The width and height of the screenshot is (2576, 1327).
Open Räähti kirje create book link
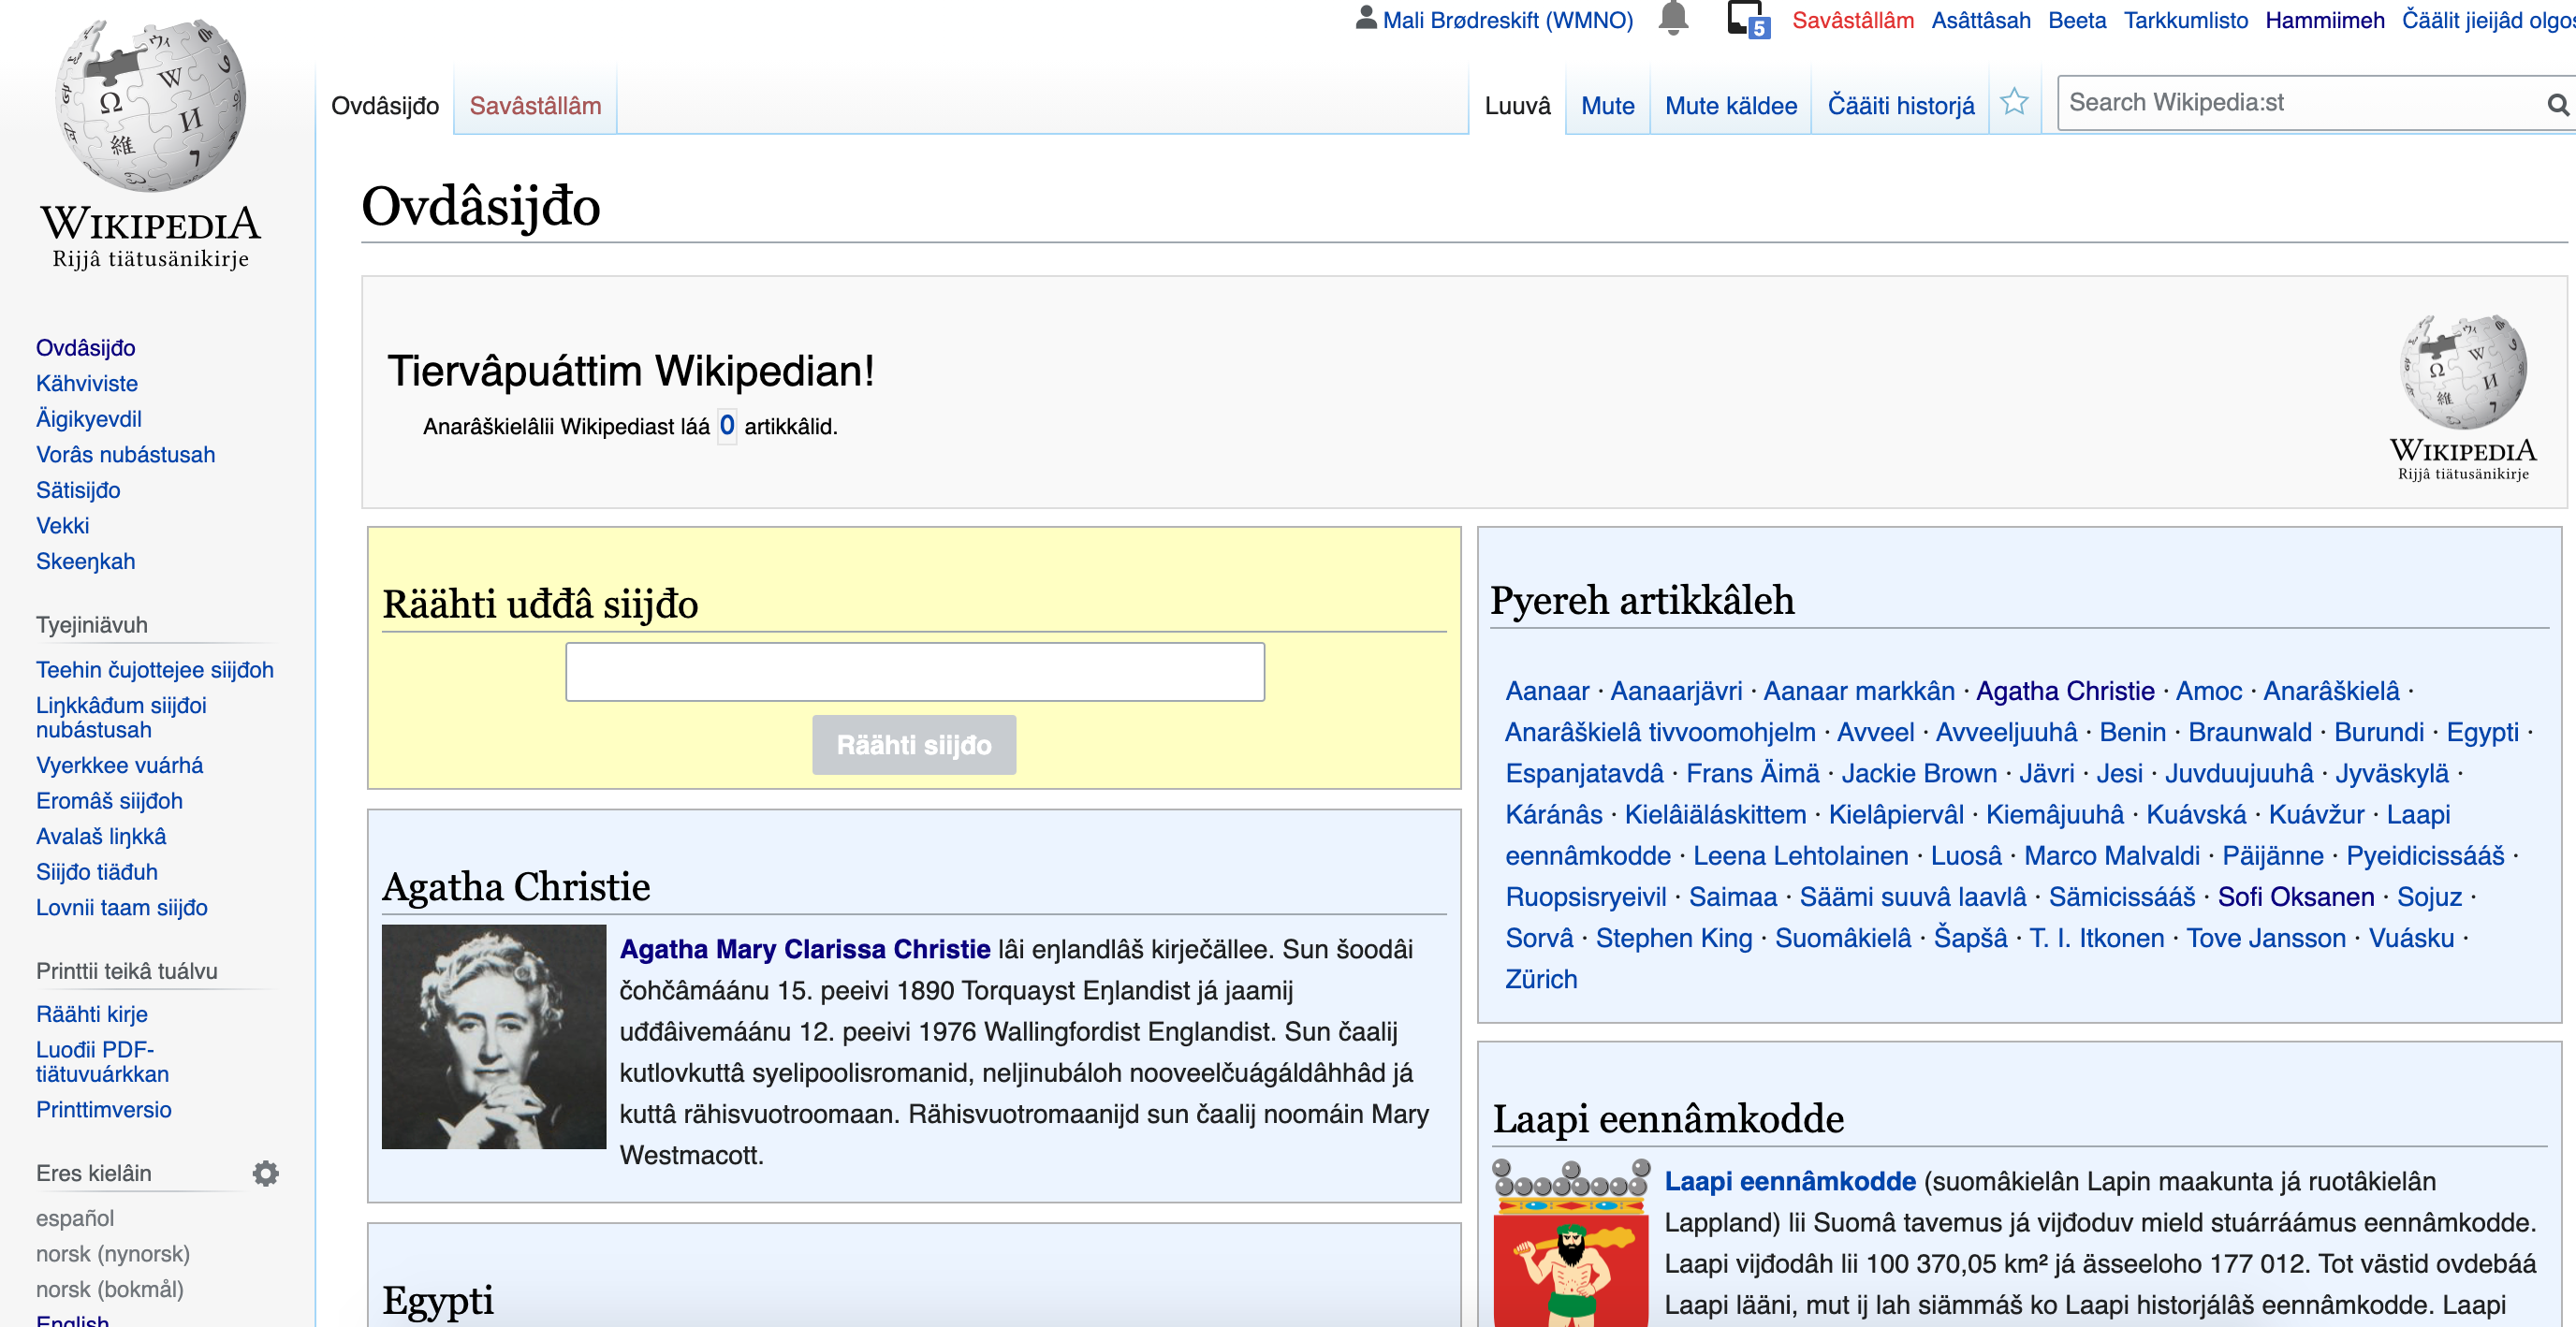[92, 1014]
